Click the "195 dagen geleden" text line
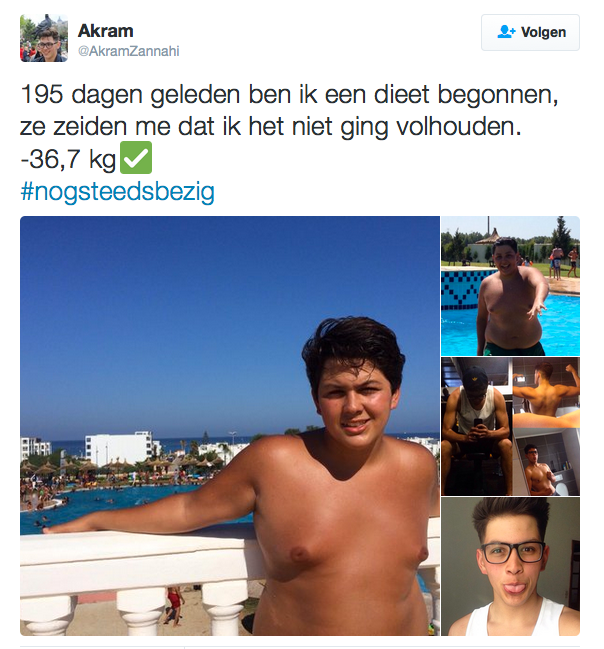Screen dimensions: 604x649 (x=289, y=95)
